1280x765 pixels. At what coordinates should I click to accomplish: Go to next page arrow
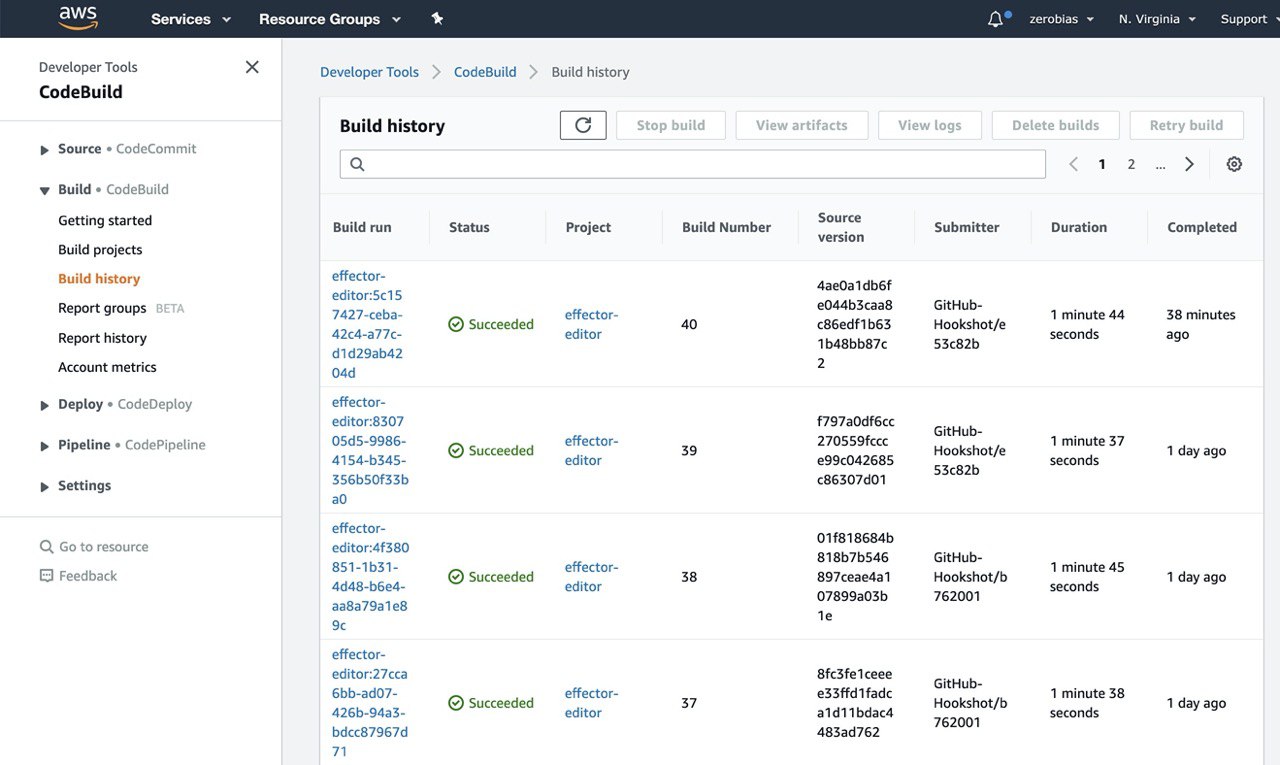(x=1189, y=164)
